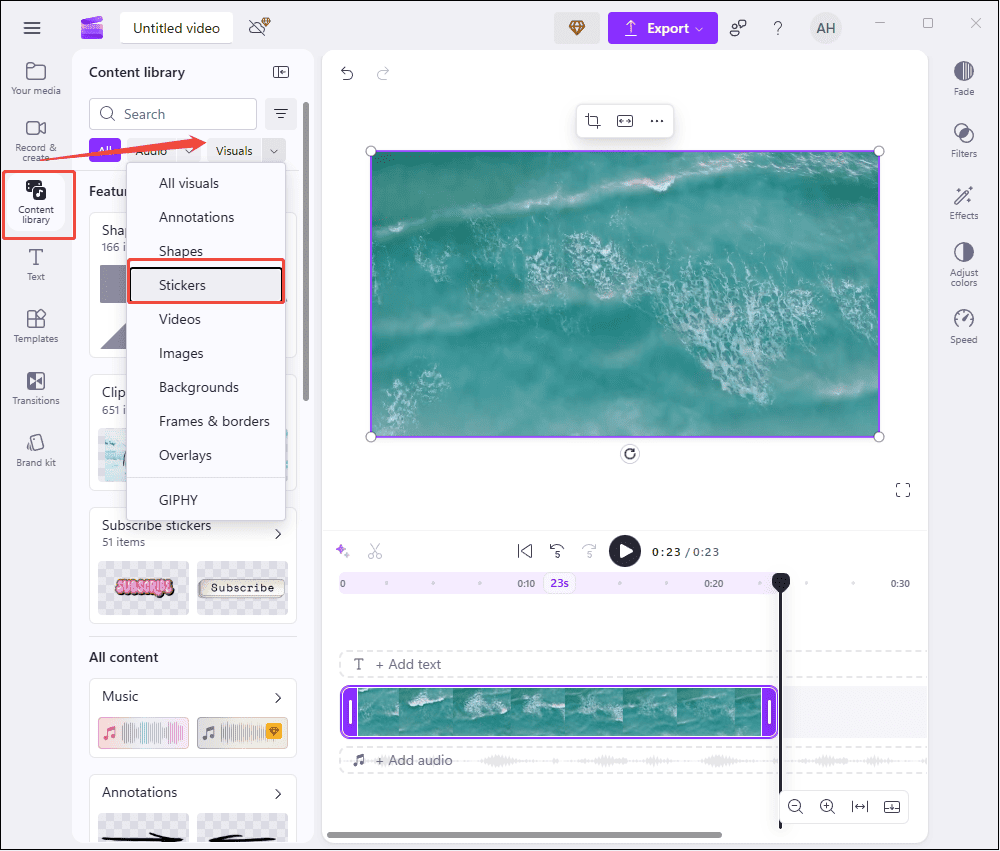This screenshot has height=851, width=1000.
Task: Click the undo arrow
Action: point(347,73)
